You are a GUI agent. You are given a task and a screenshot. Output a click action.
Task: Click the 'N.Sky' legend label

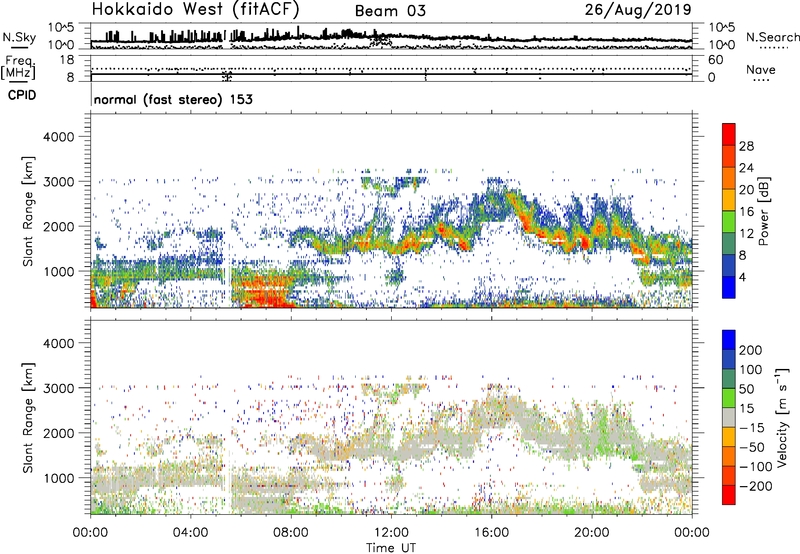coord(19,37)
